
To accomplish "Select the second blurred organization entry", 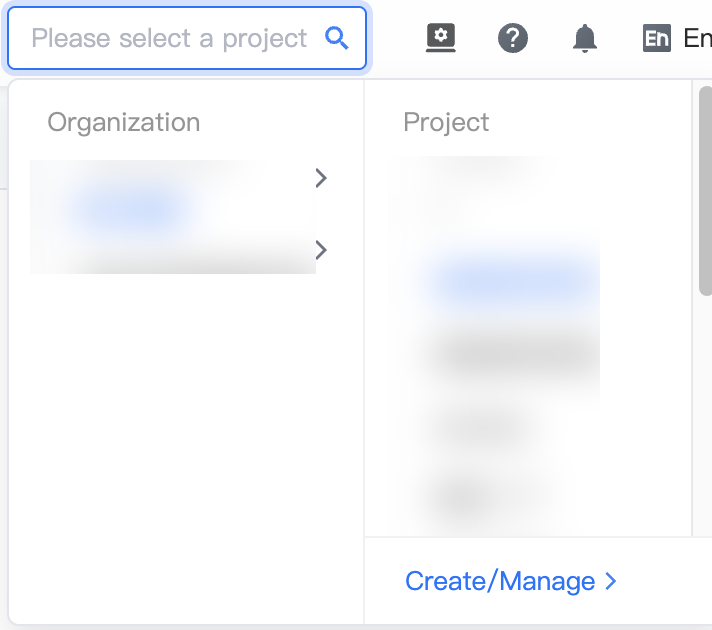I will click(x=173, y=253).
